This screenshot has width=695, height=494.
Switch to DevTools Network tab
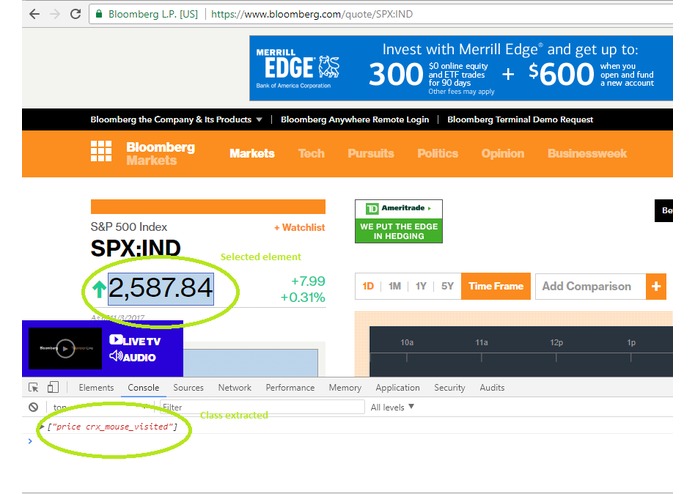[234, 388]
